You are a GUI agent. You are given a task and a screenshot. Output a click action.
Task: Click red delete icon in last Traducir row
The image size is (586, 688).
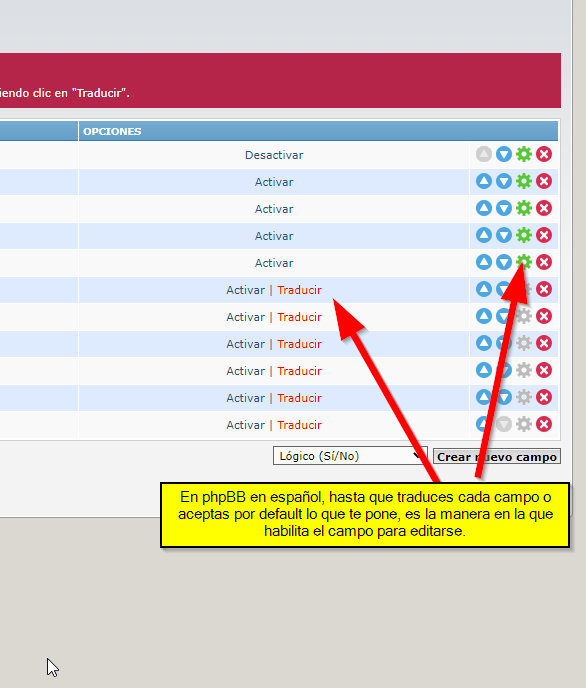(x=544, y=424)
